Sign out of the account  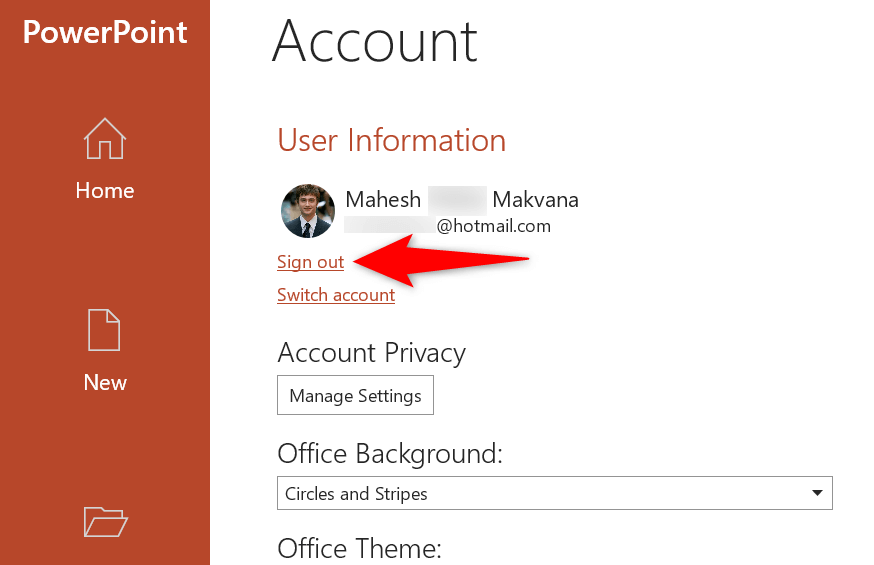310,262
